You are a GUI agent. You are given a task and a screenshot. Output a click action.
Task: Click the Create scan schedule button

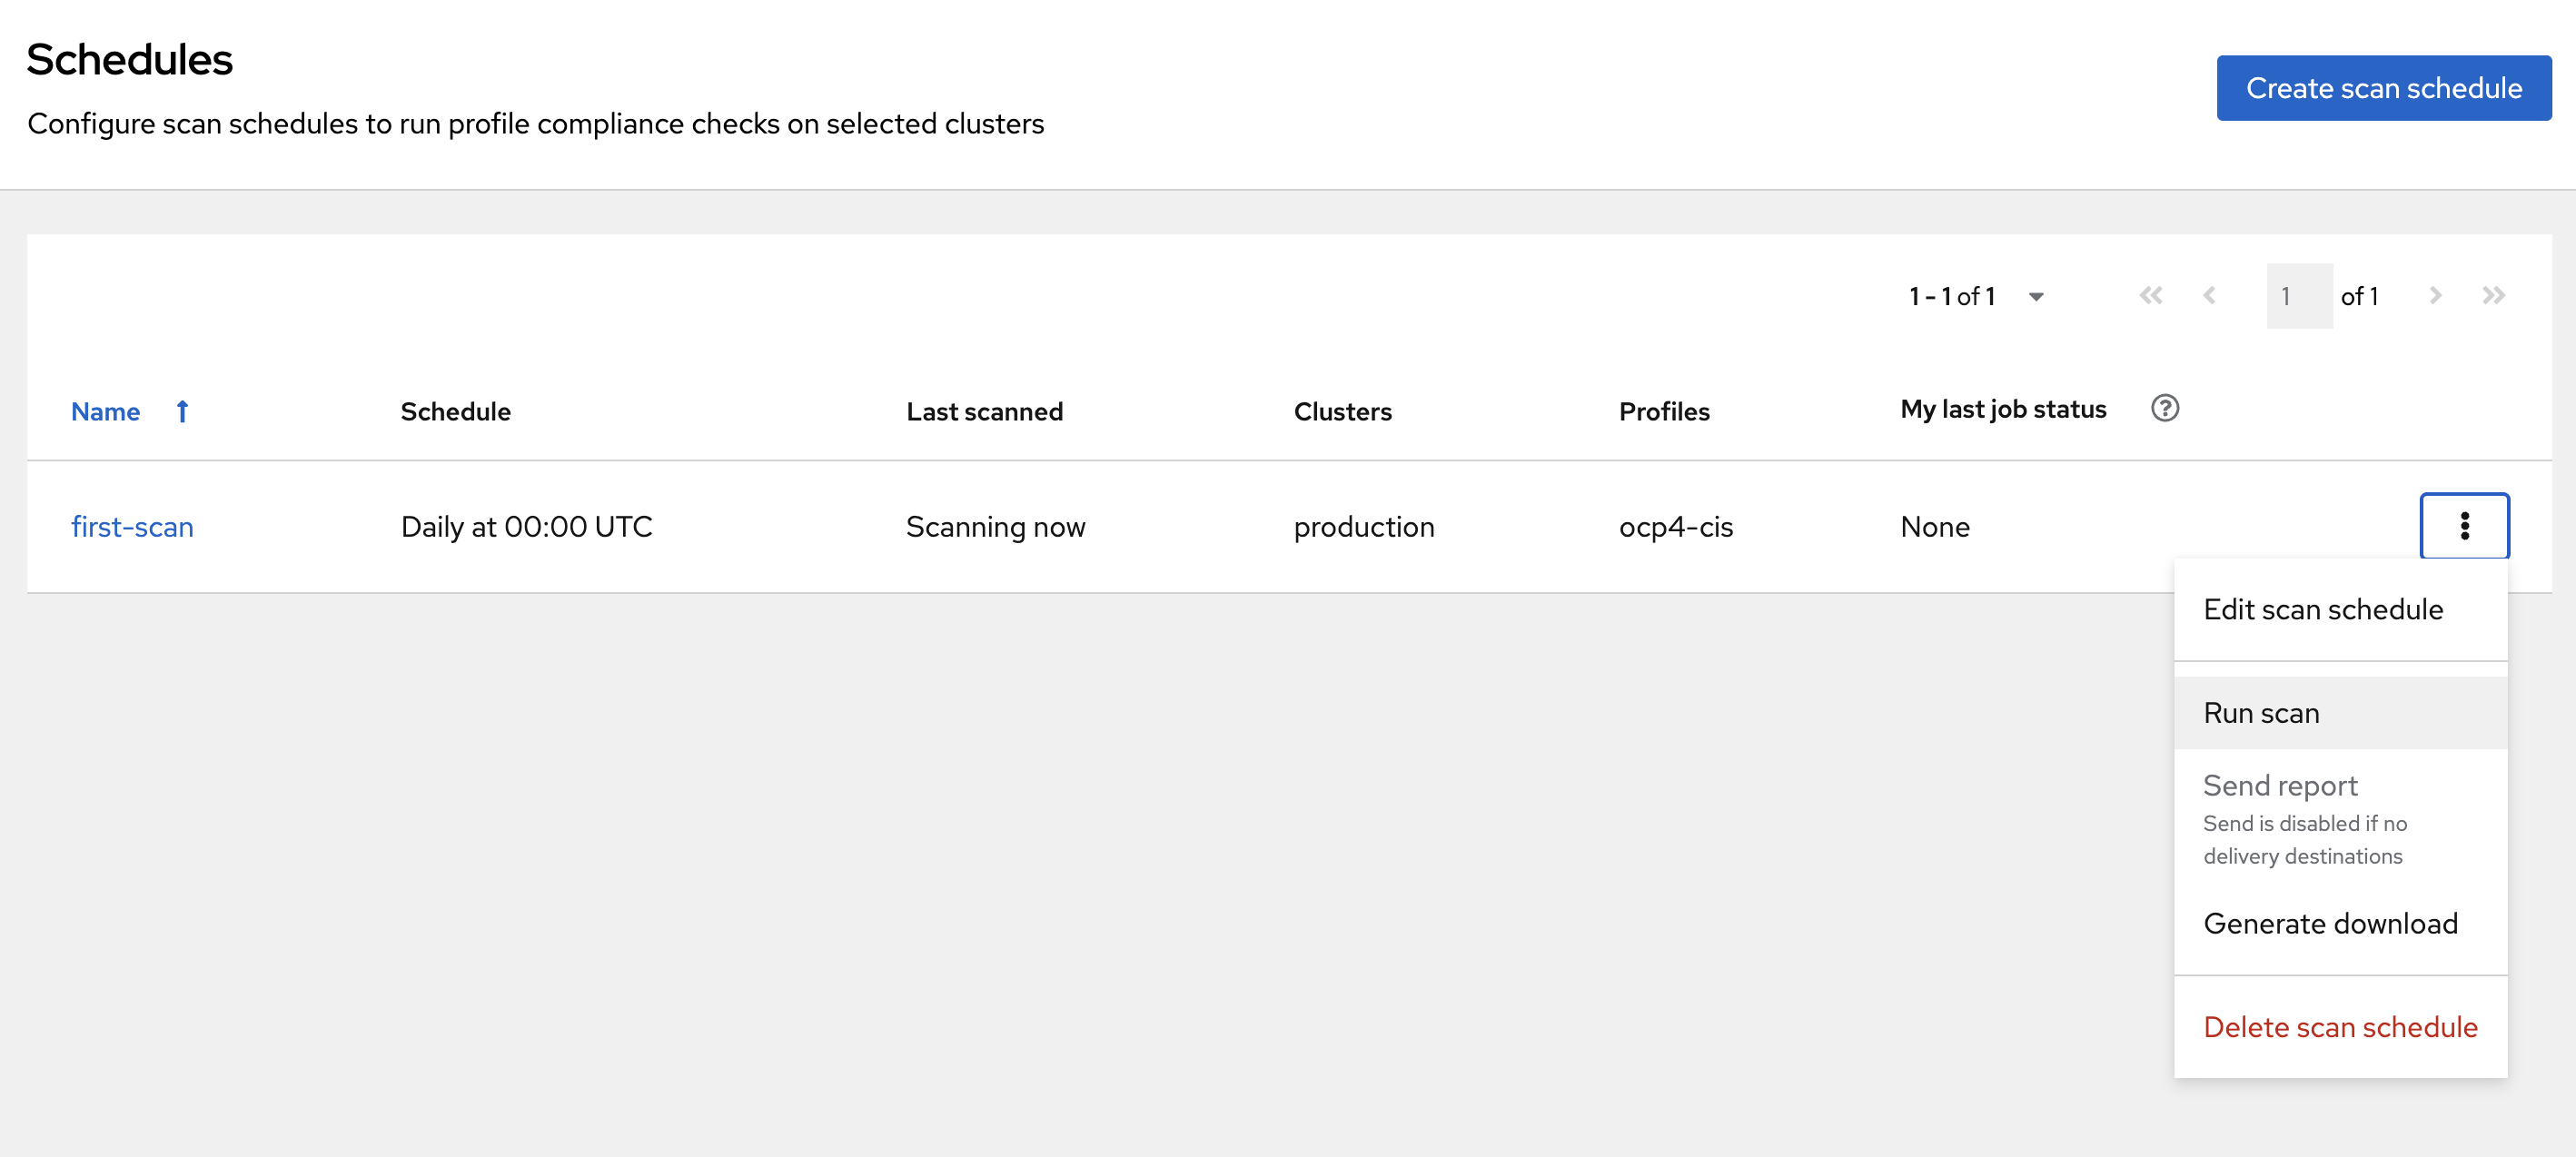2383,88
